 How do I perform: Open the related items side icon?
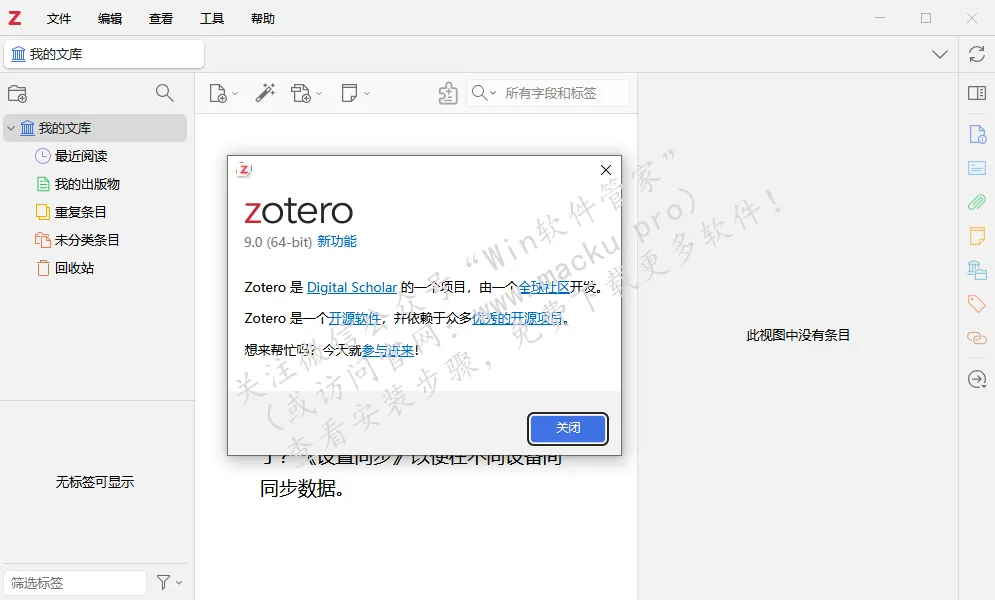pos(977,338)
